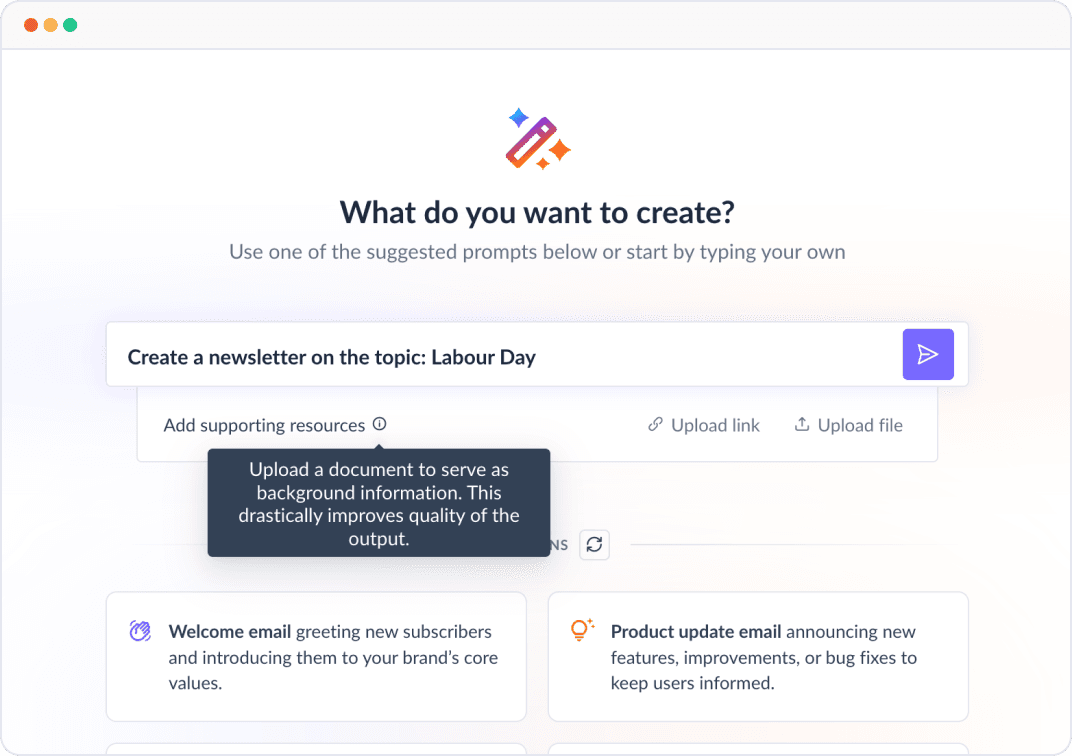Click the suggested prompts subtitle text
The image size is (1072, 756).
pos(537,252)
